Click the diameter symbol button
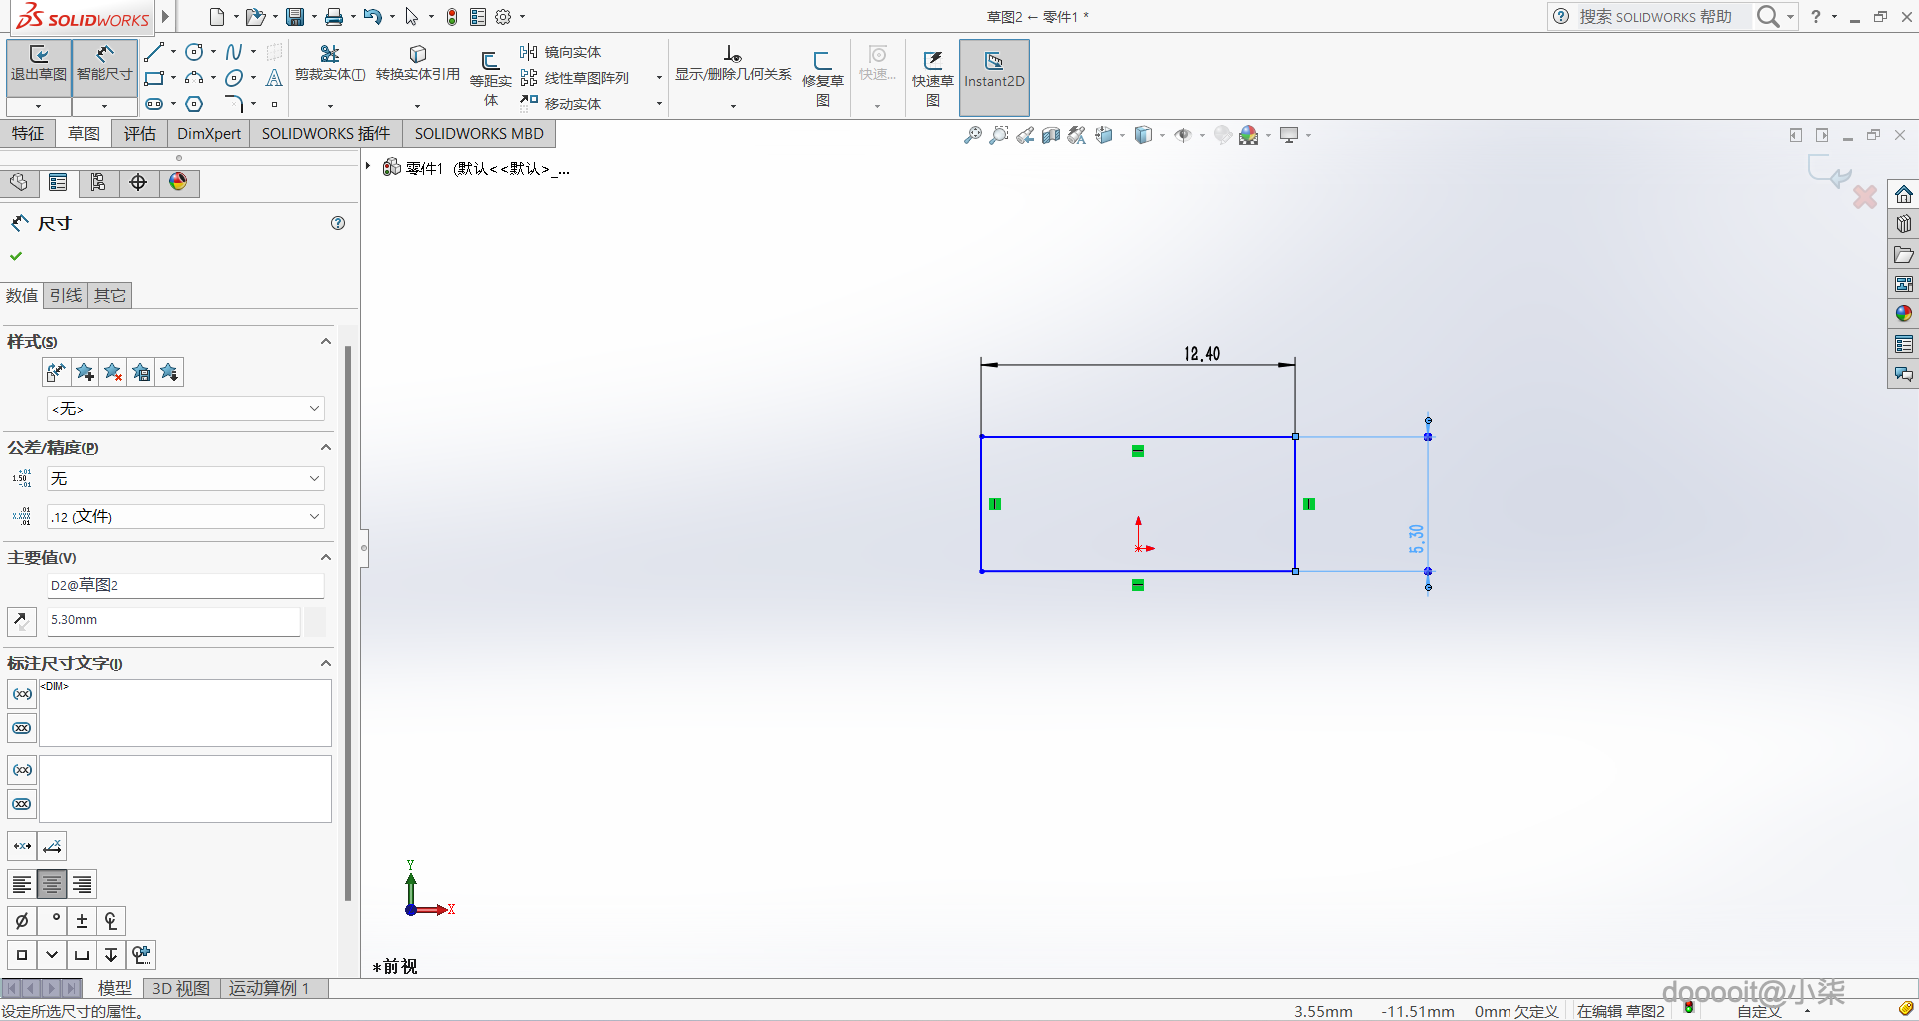This screenshot has height=1021, width=1919. coord(22,921)
